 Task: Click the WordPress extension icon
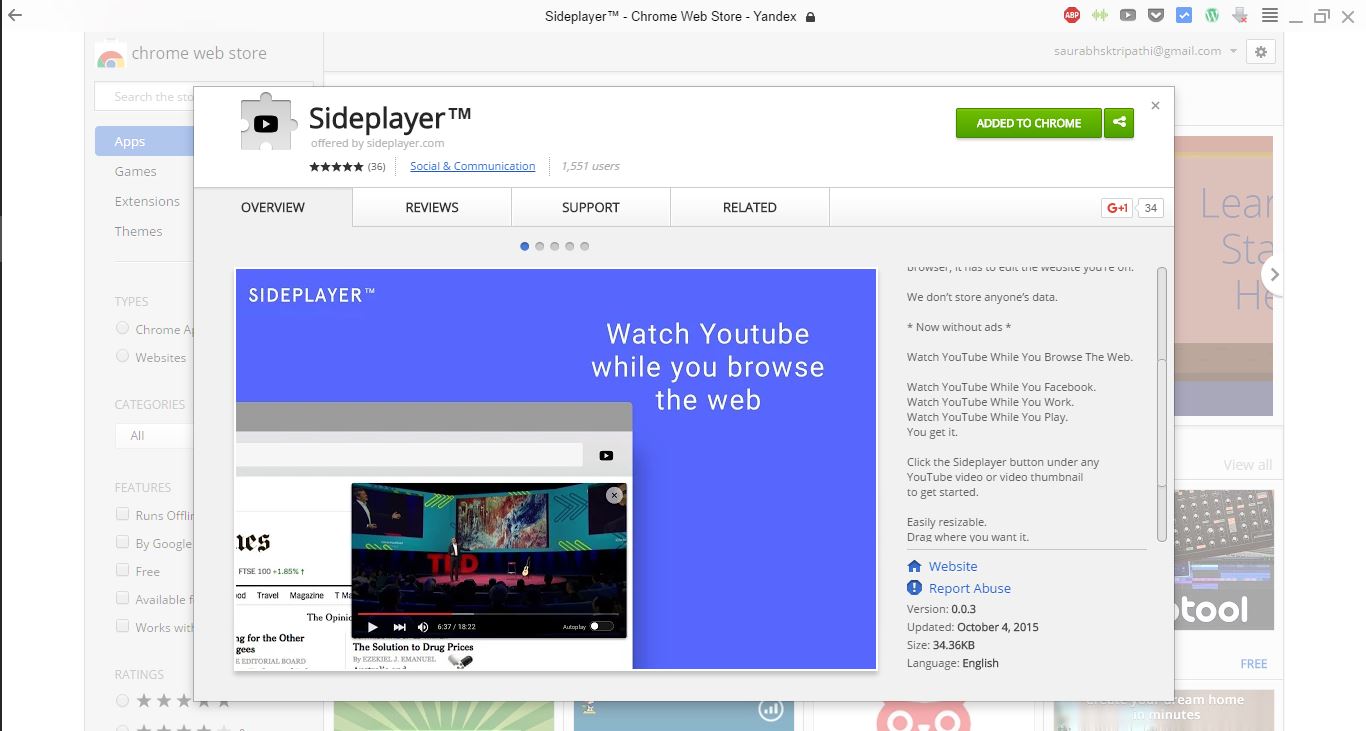pos(1212,15)
